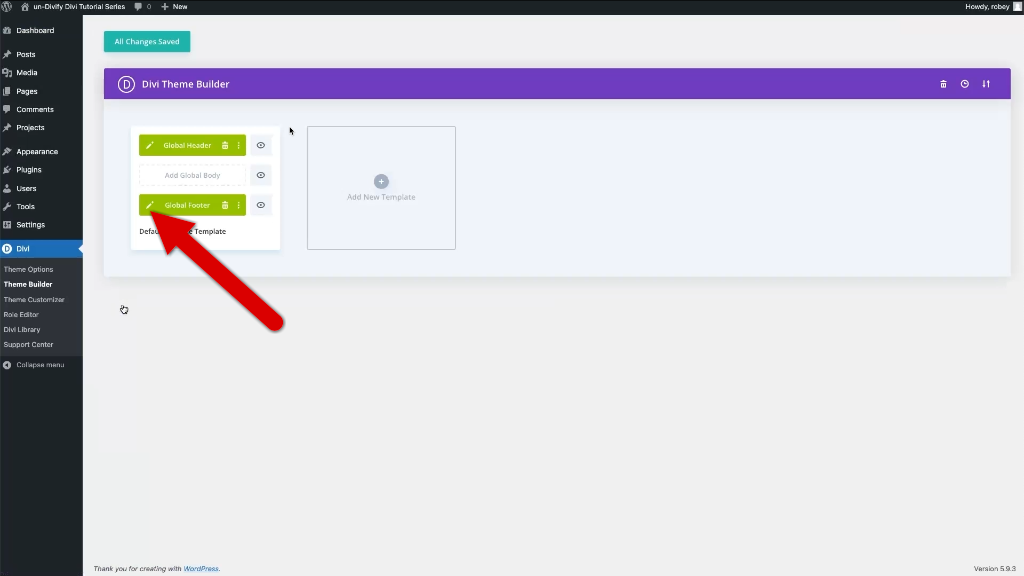Screen dimensions: 1024x576
Task: Open Divi Library submenu item
Action: tap(22, 330)
